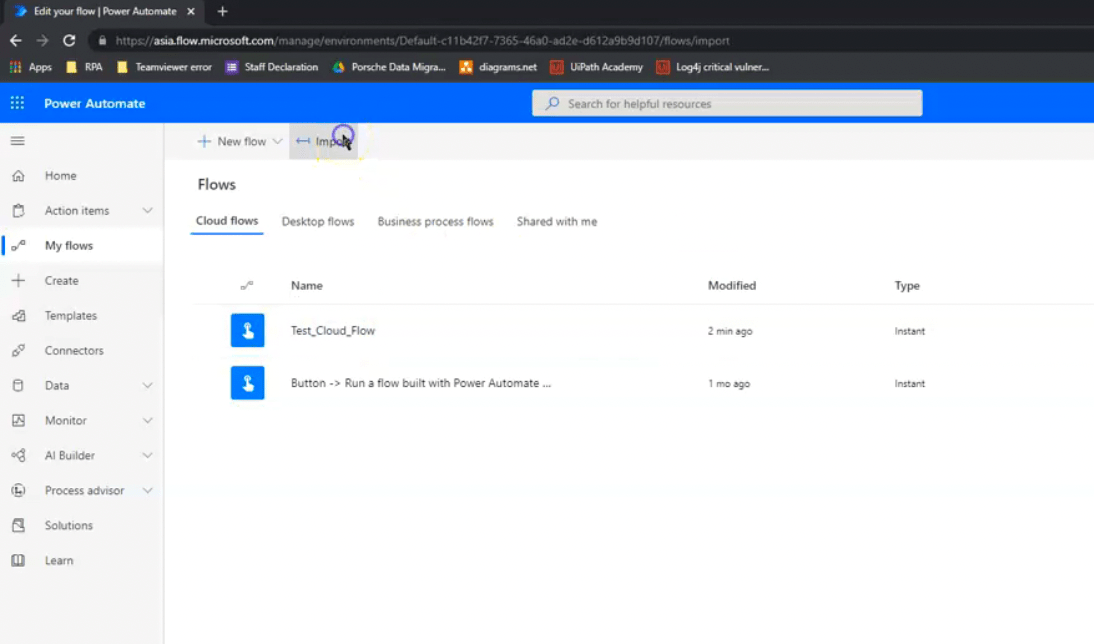Collapse the left navigation hamburger menu
The width and height of the screenshot is (1094, 644).
(x=17, y=141)
